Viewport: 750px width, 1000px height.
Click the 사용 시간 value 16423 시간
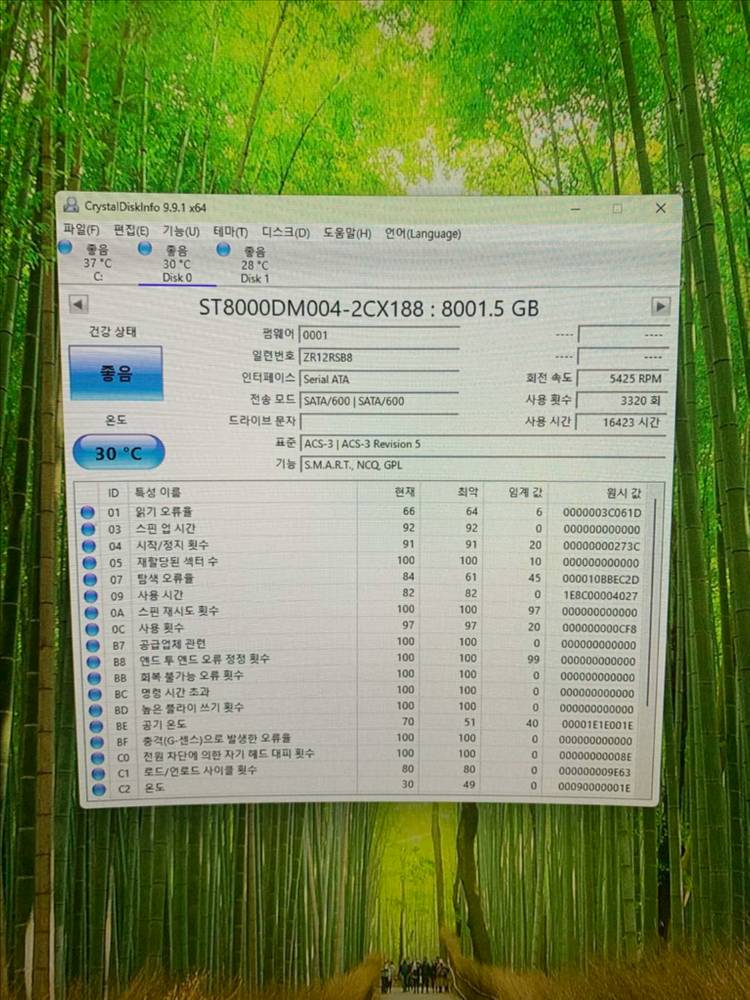622,422
